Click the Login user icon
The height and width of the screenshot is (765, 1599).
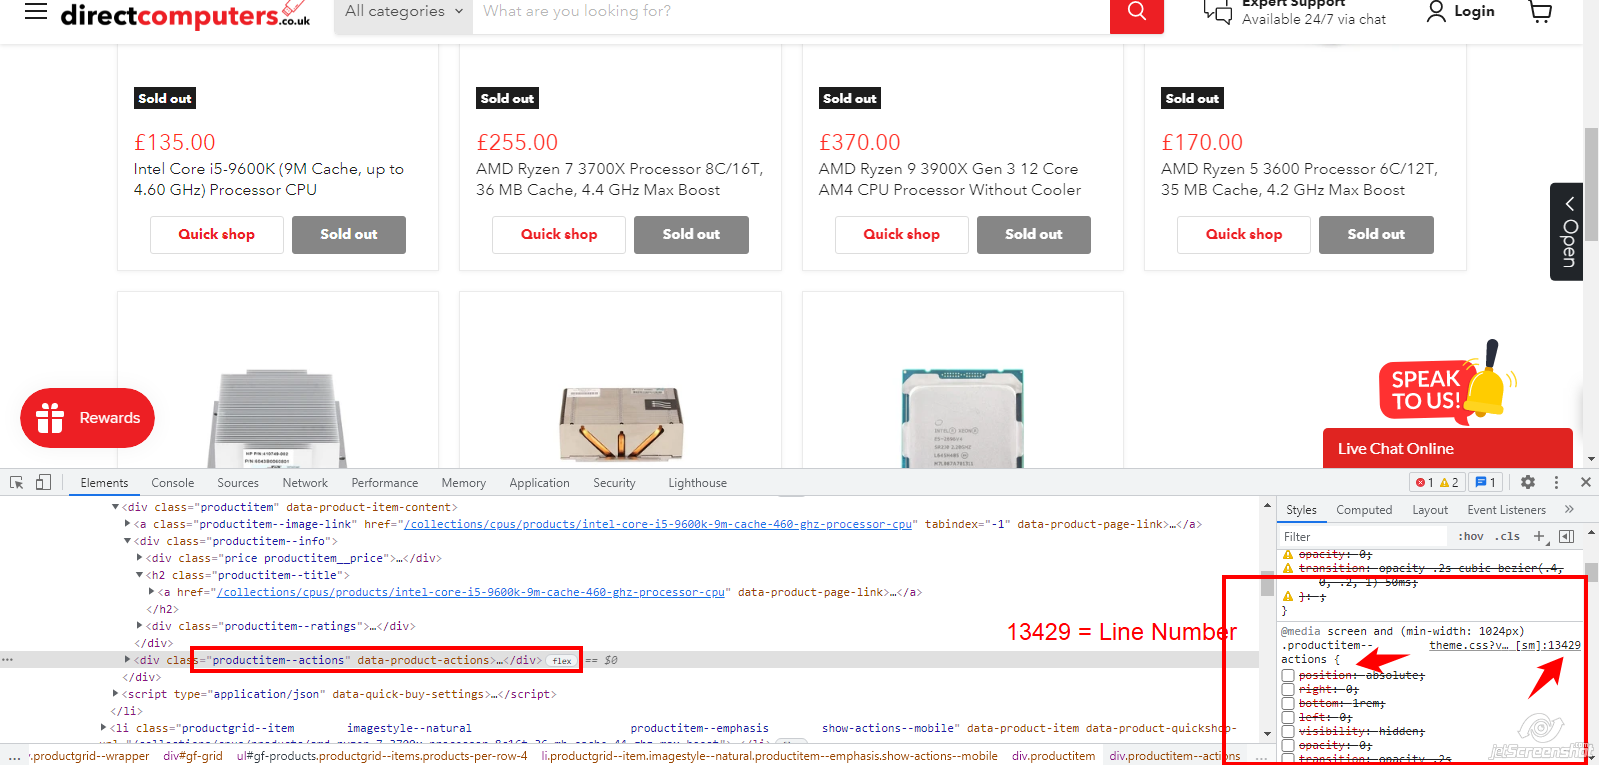(x=1436, y=11)
